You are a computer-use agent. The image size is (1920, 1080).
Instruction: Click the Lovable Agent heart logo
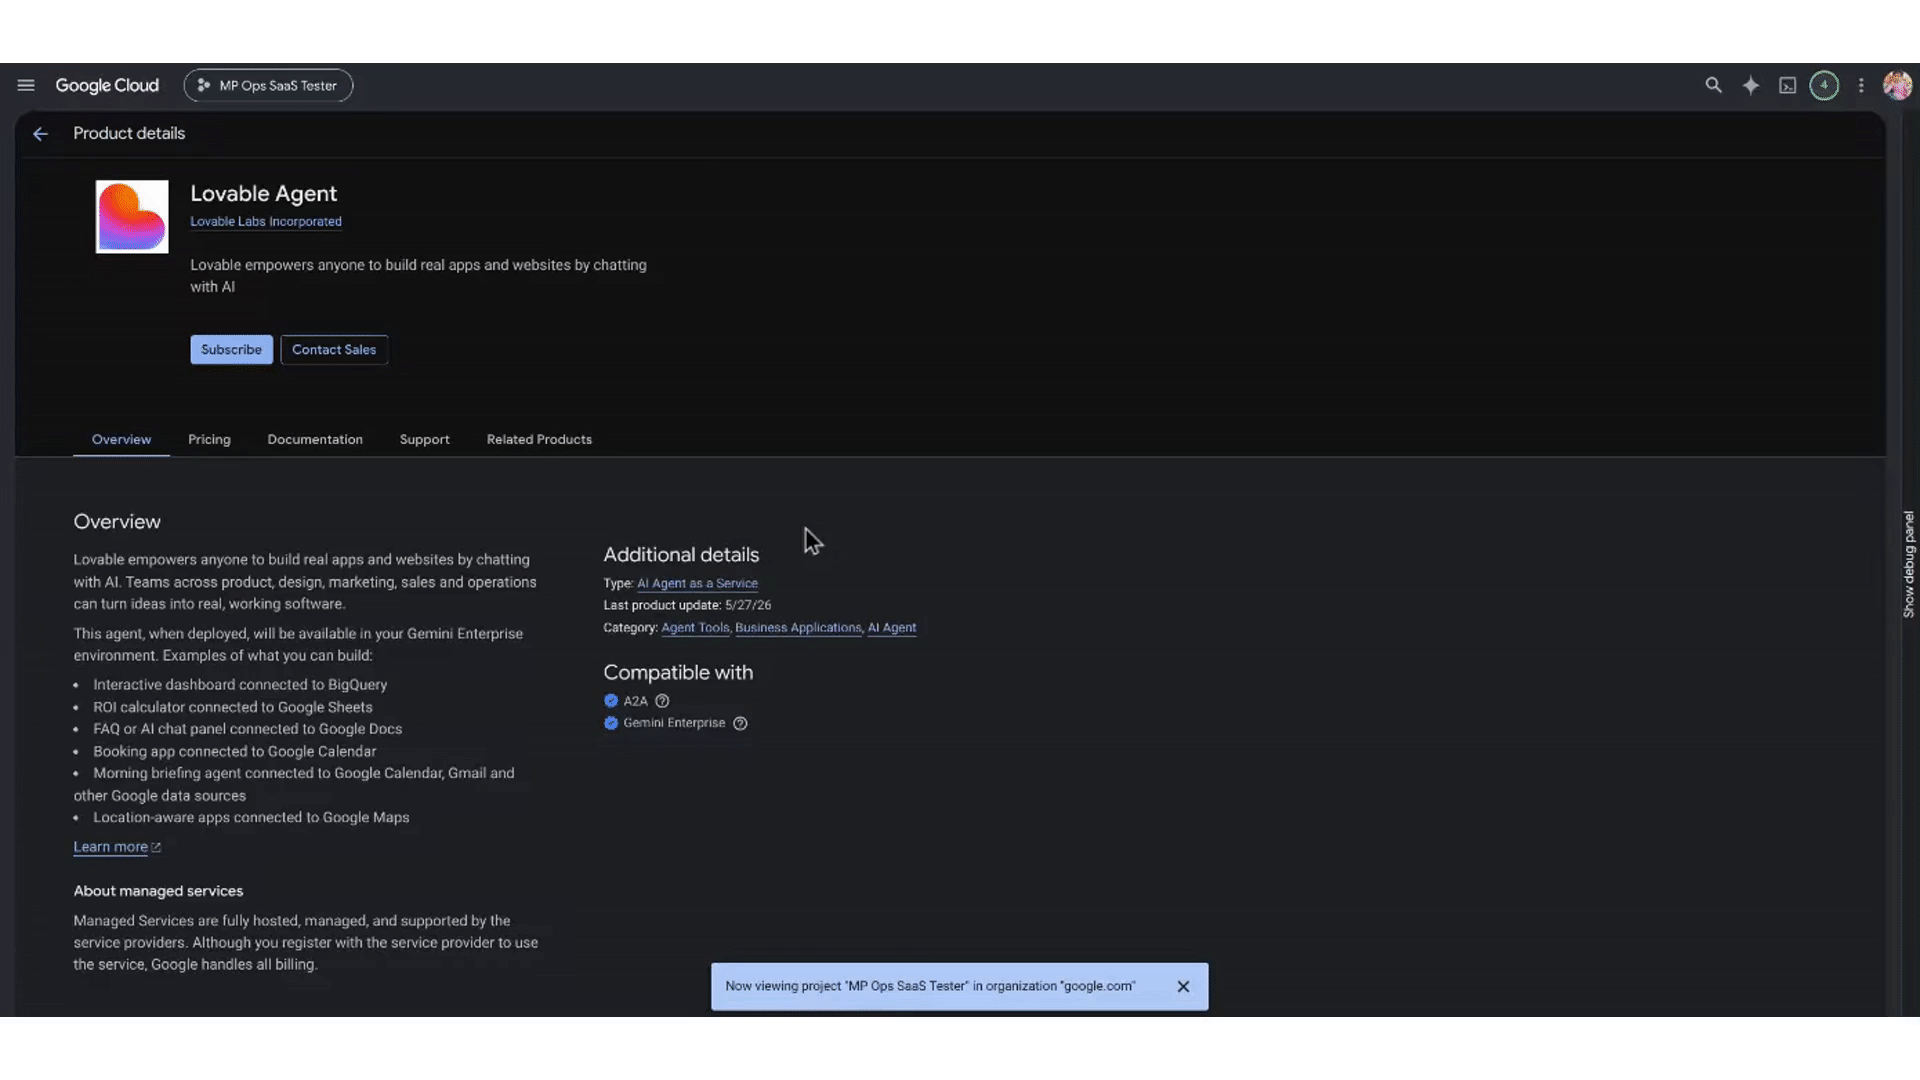pyautogui.click(x=132, y=217)
